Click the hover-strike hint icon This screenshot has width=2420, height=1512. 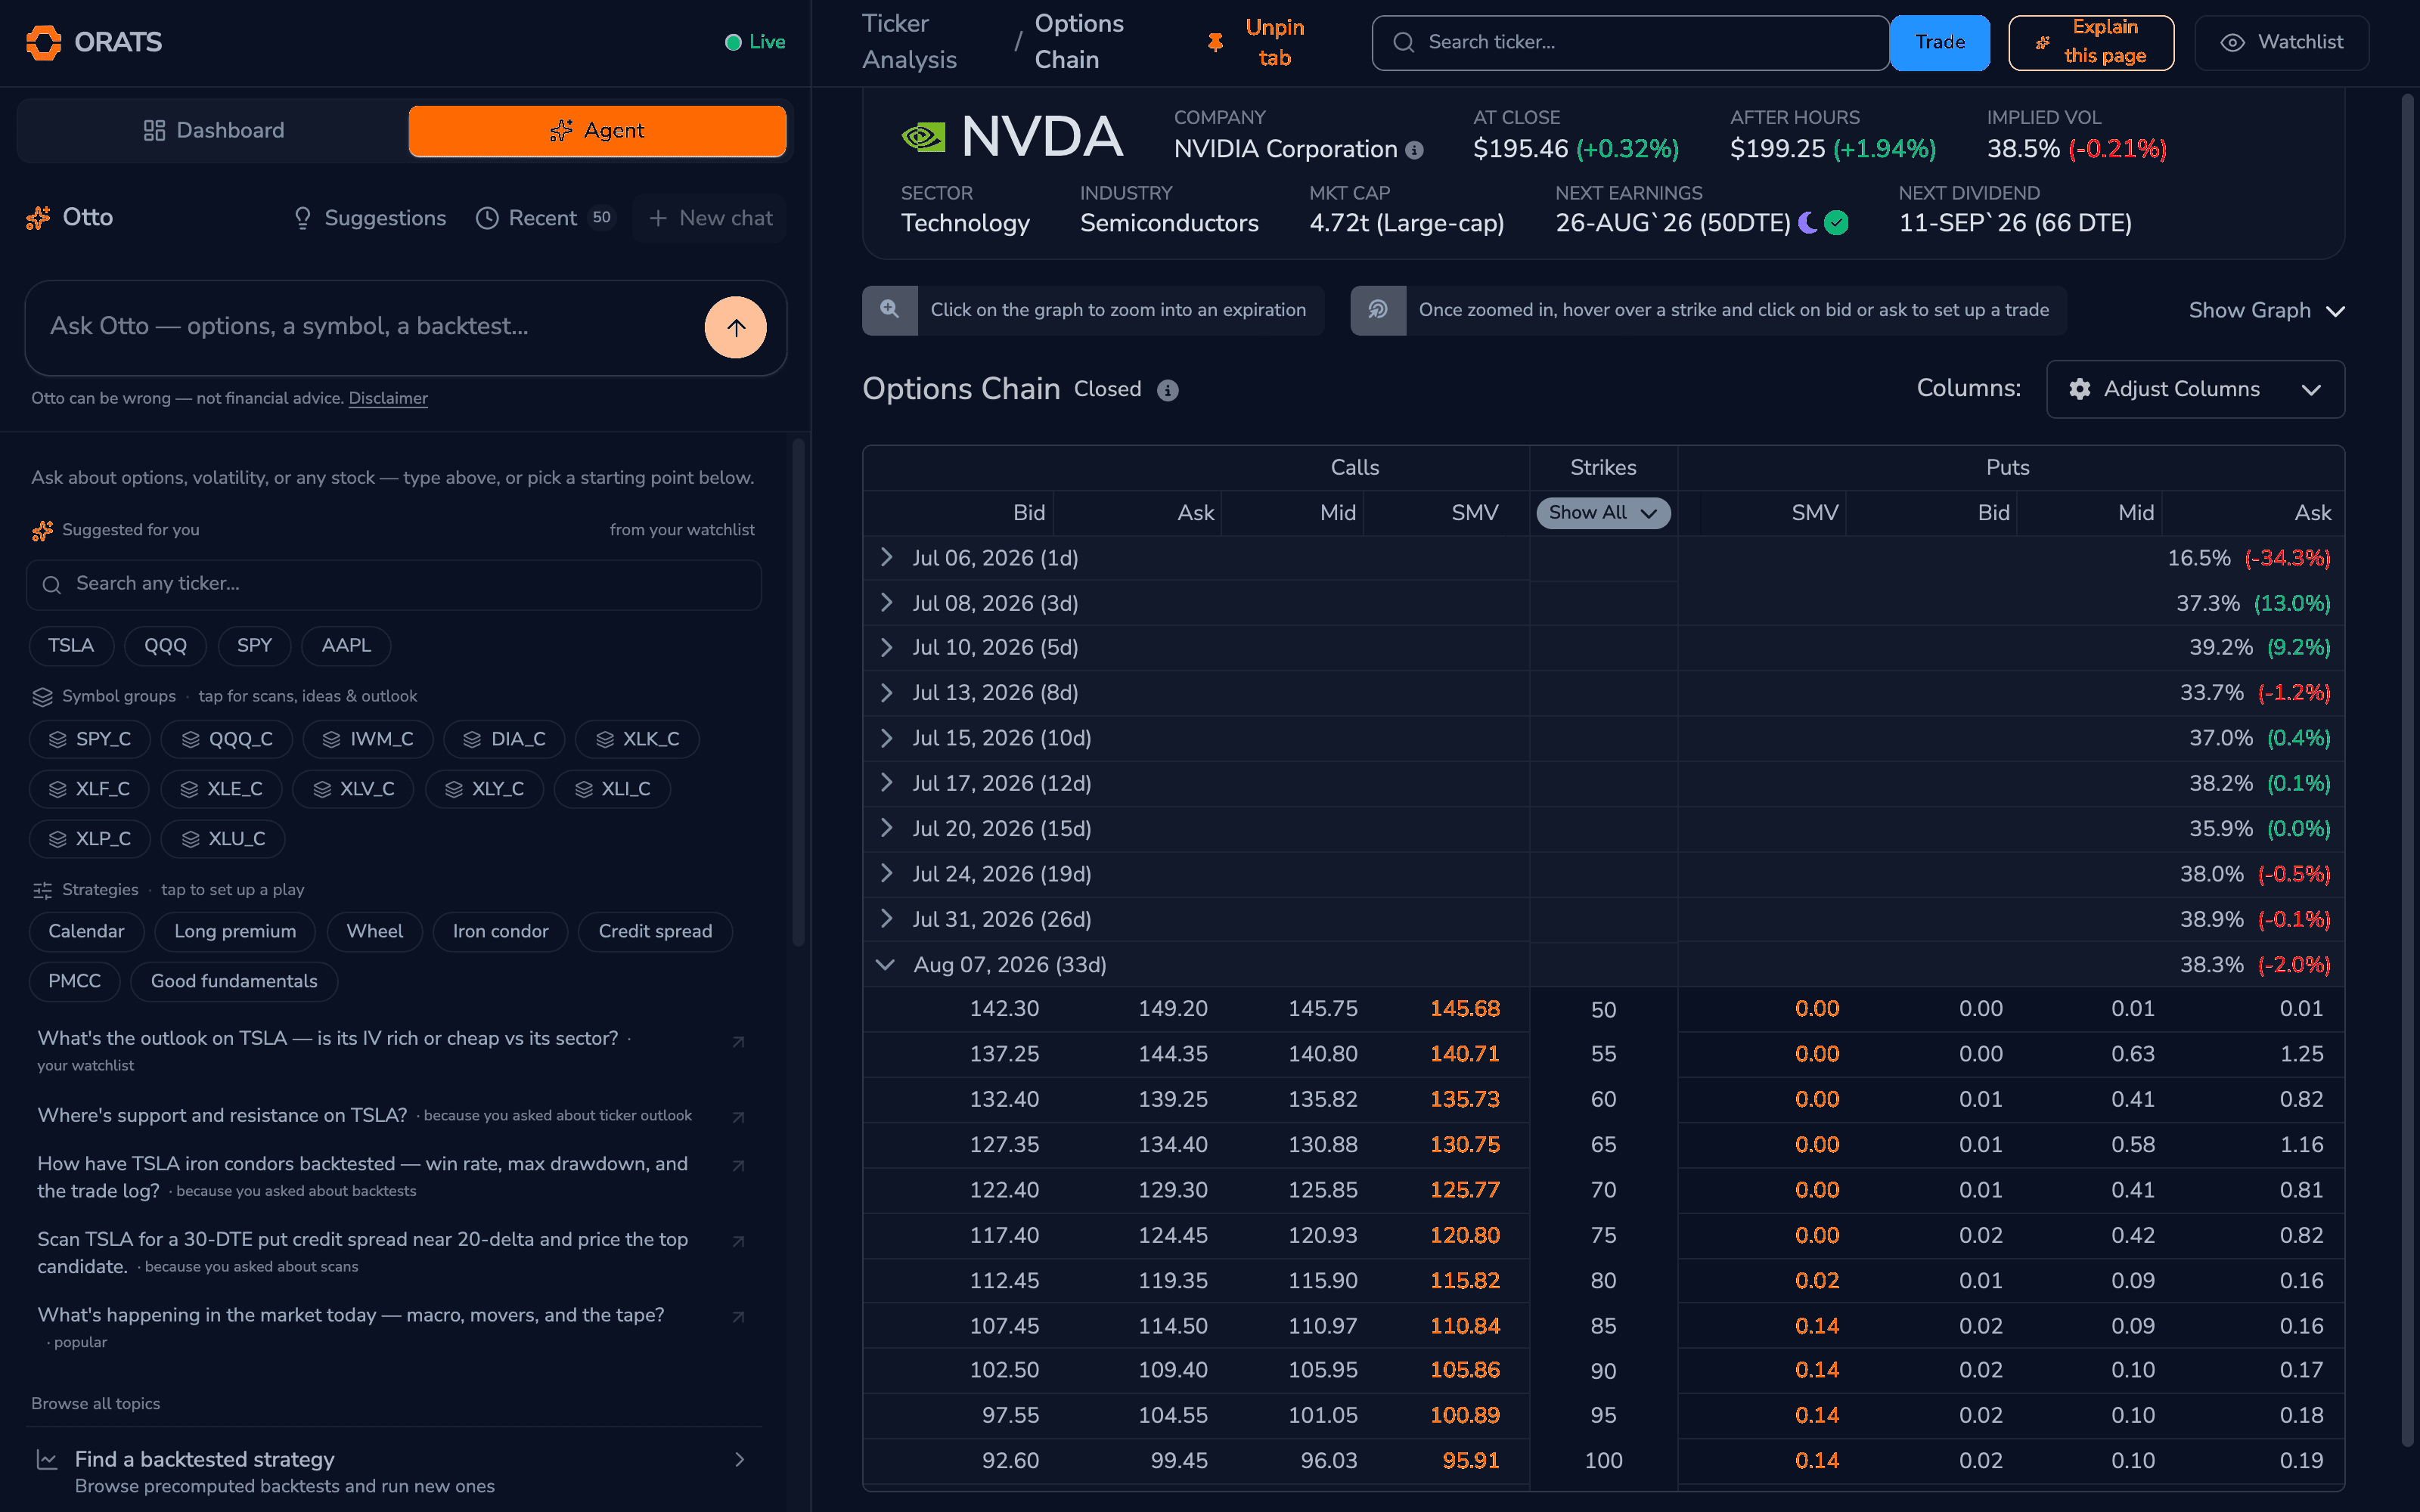[x=1377, y=310]
